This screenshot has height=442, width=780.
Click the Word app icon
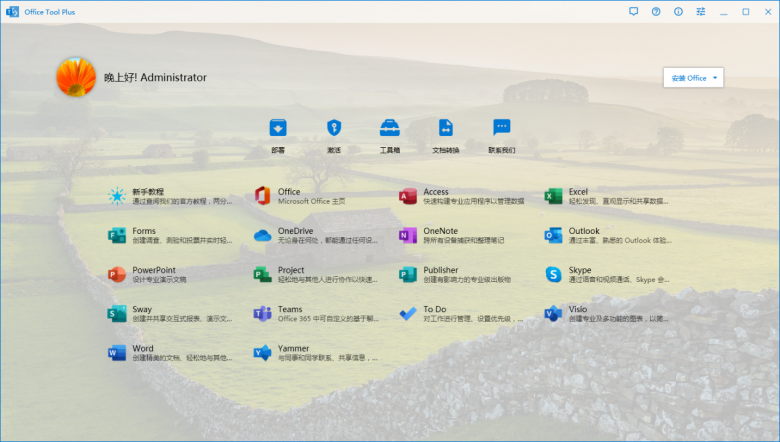point(117,353)
